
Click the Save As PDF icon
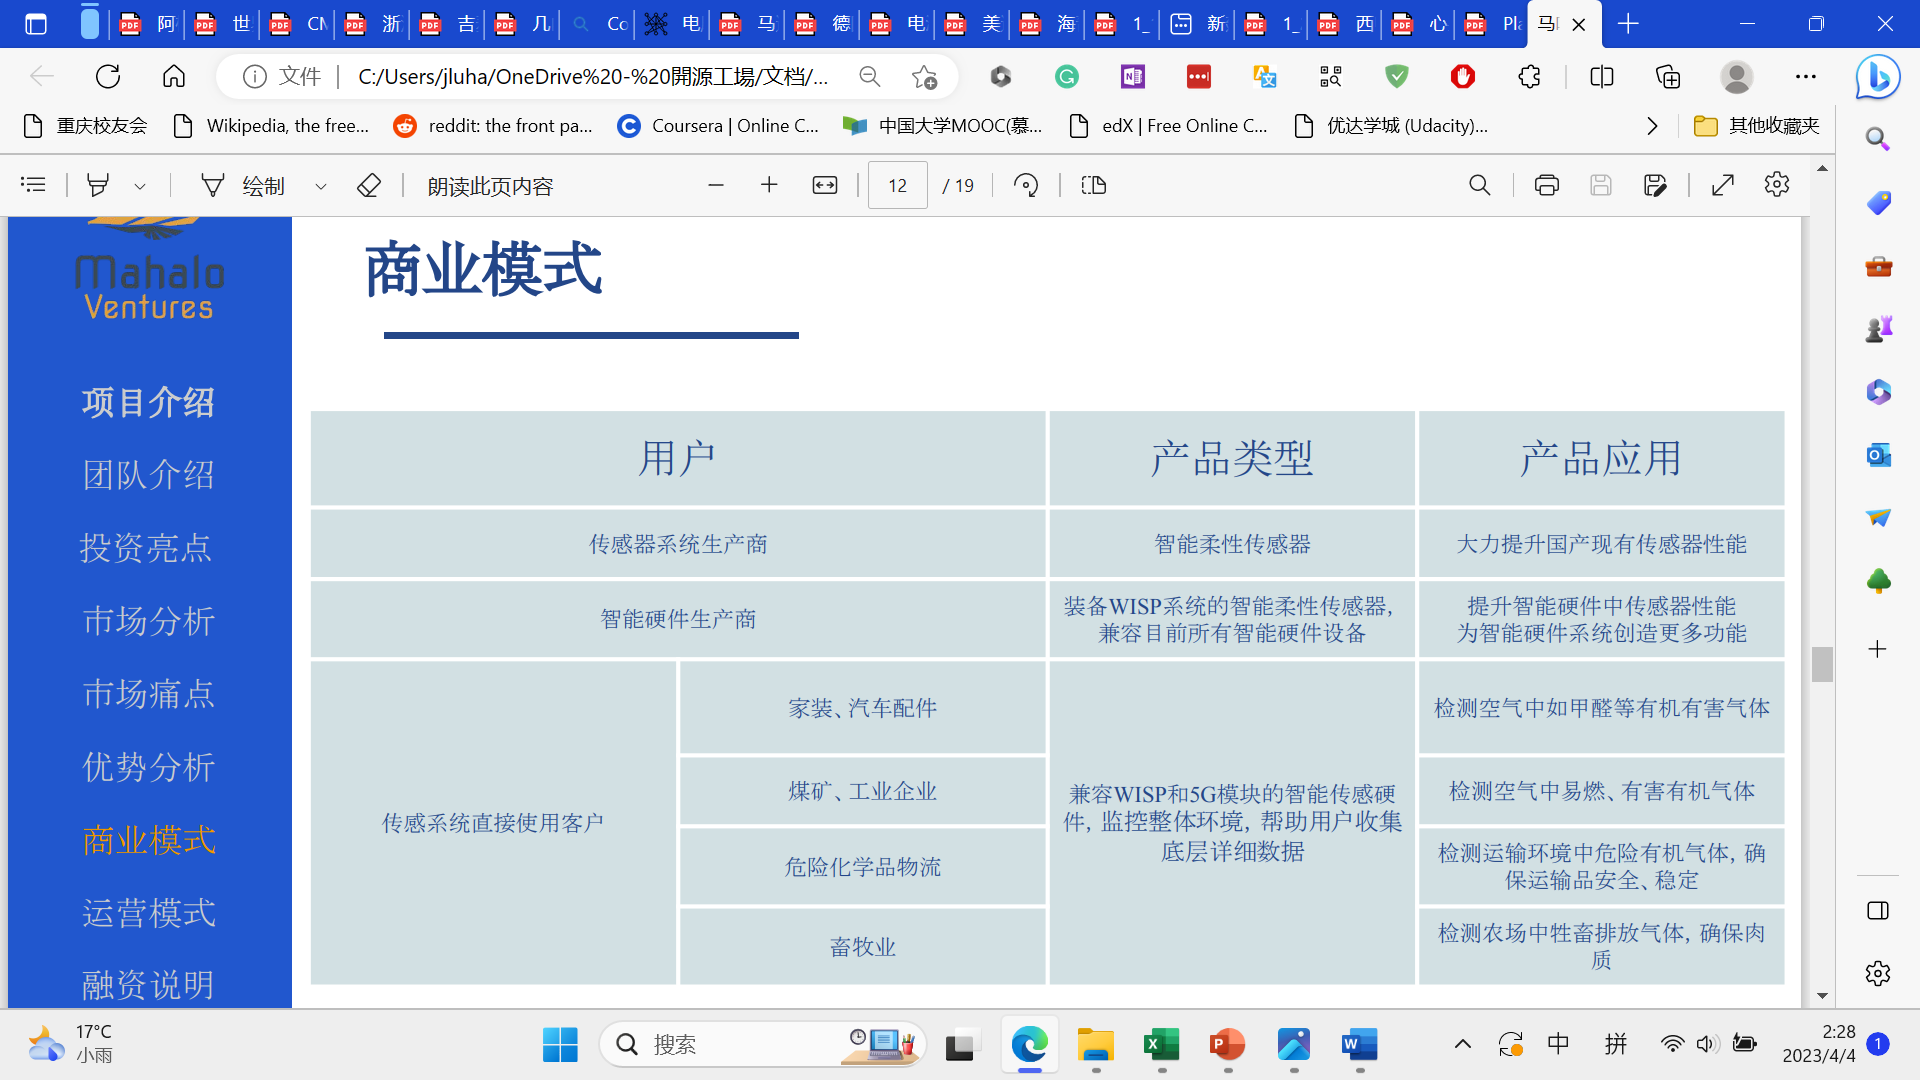(1654, 185)
